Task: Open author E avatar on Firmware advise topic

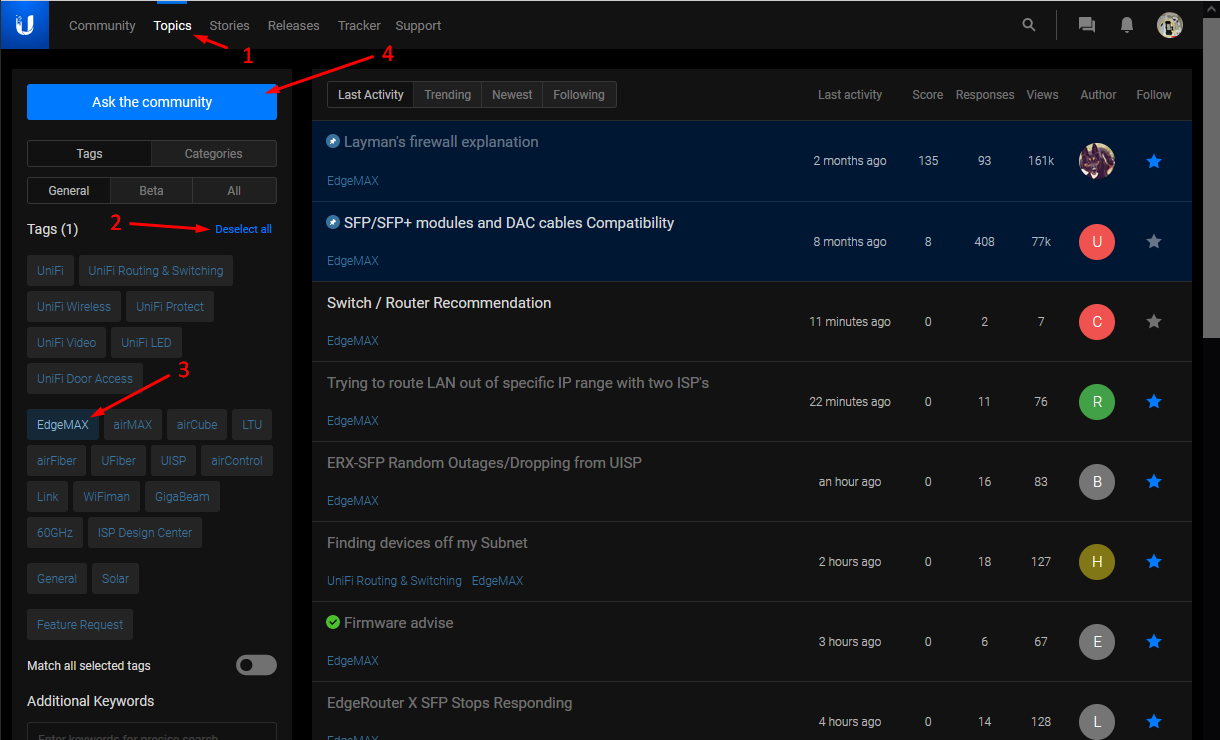Action: point(1097,641)
